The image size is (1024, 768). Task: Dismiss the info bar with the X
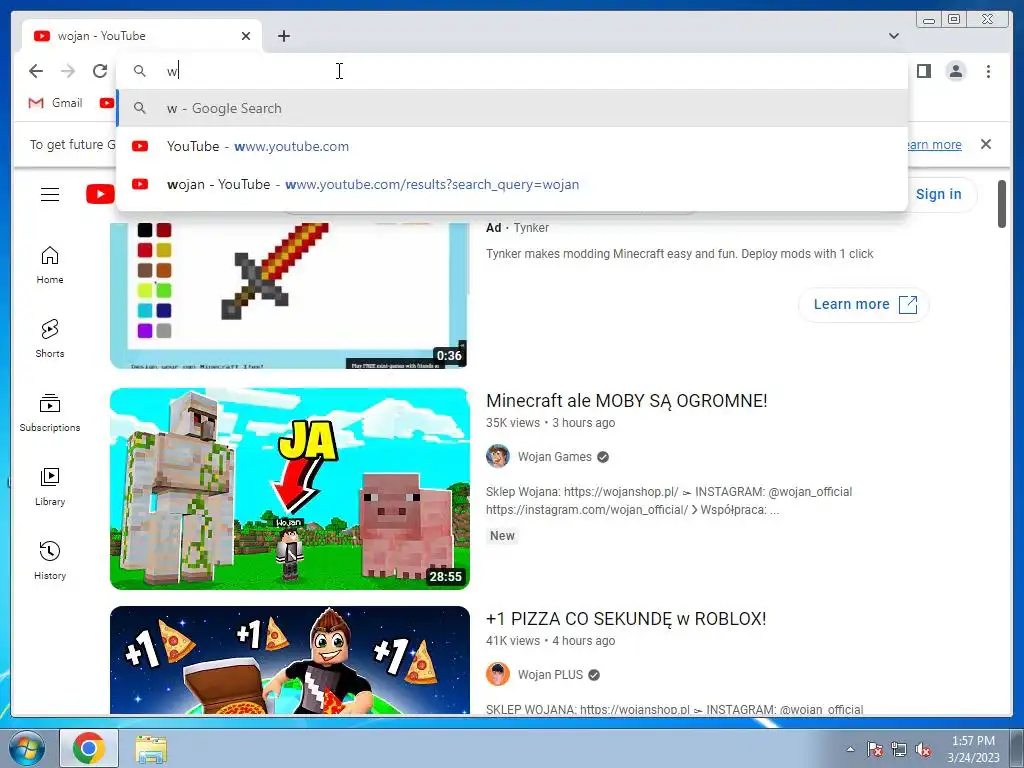click(986, 144)
